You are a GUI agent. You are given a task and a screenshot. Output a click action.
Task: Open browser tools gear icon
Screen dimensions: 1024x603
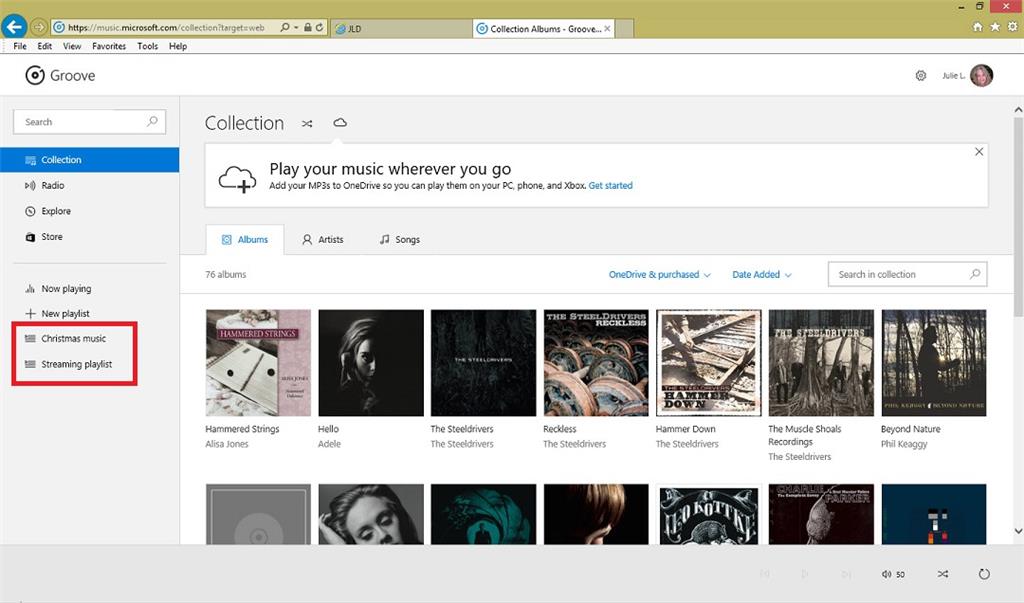point(1012,27)
